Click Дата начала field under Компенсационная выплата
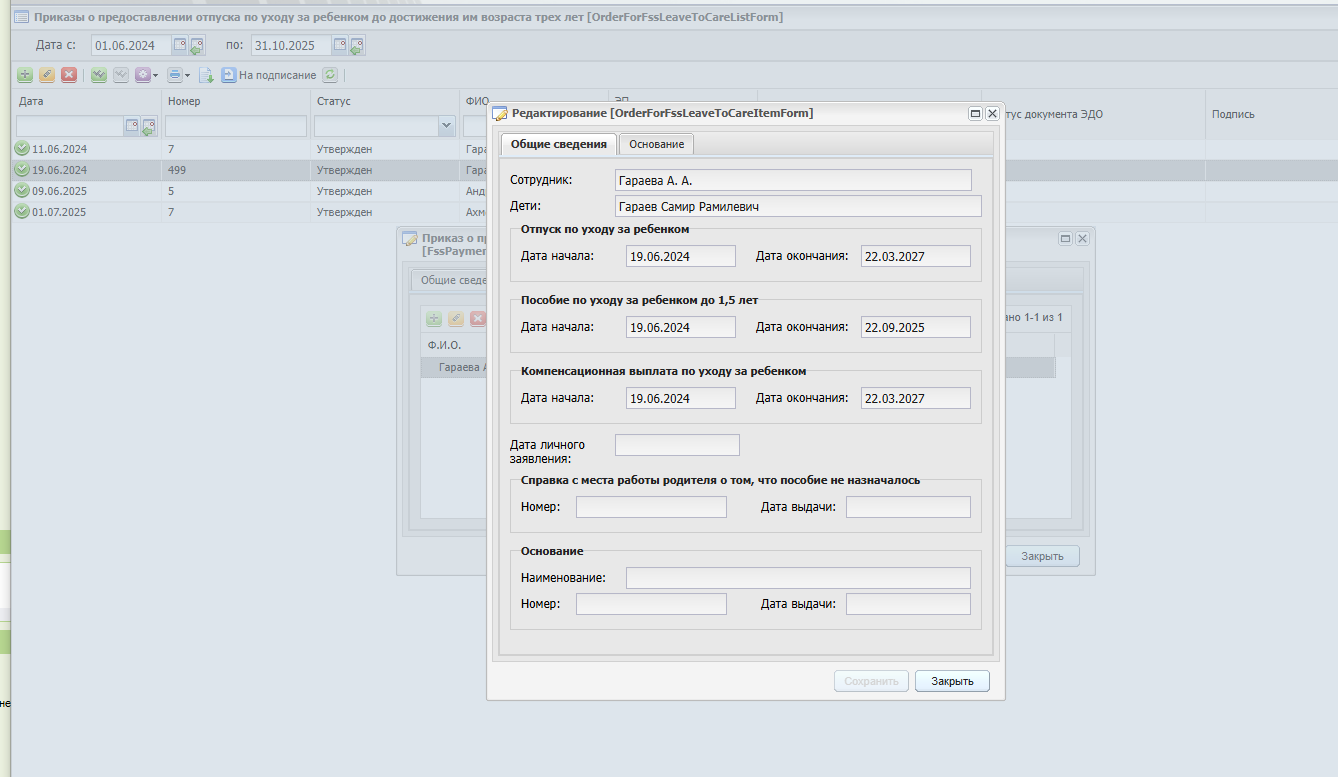 [681, 398]
